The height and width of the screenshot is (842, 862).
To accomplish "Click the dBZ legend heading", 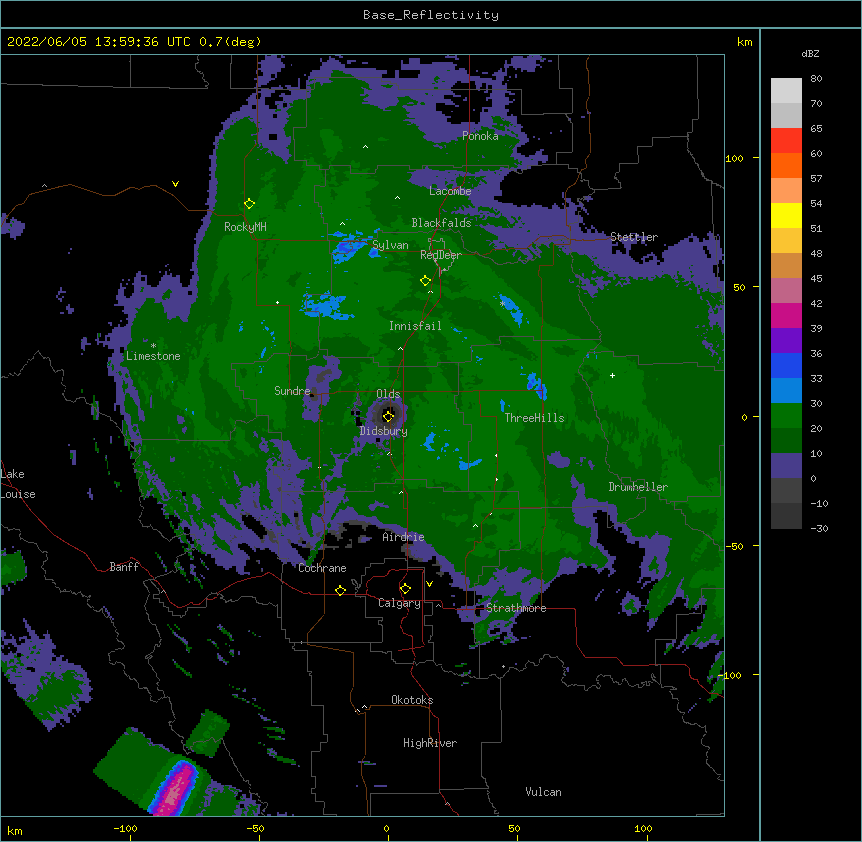I will (x=810, y=54).
